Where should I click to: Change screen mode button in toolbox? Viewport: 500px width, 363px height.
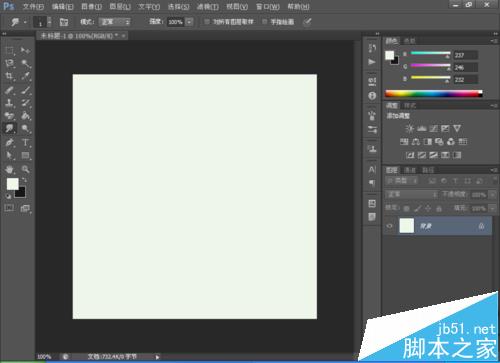point(25,209)
